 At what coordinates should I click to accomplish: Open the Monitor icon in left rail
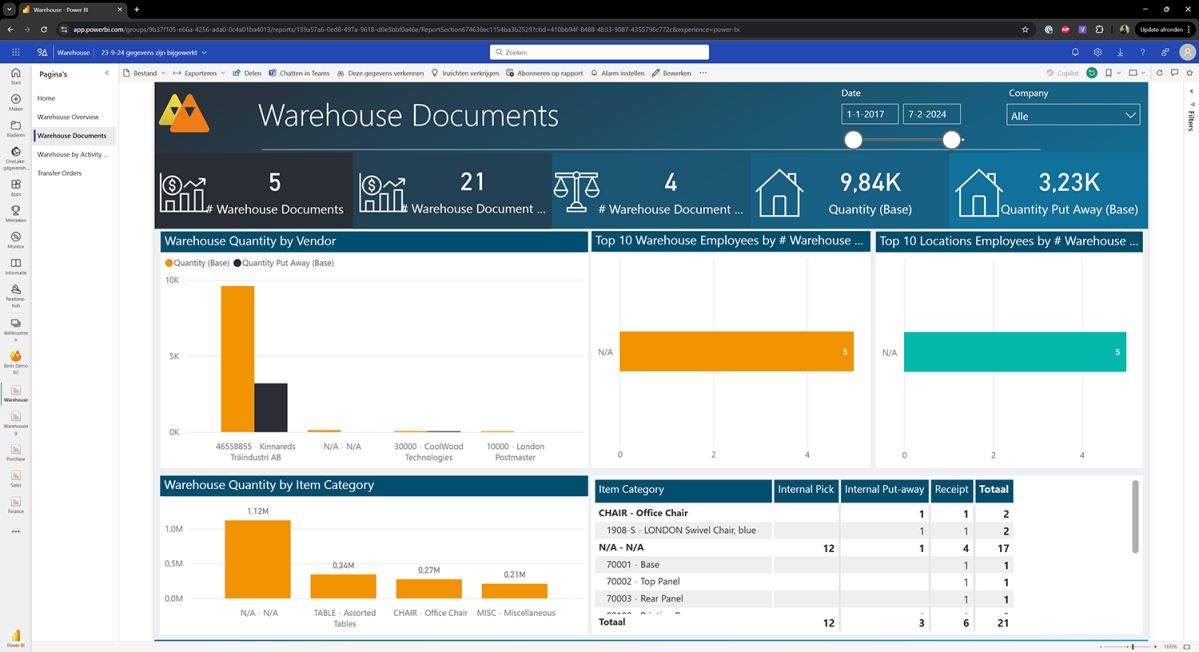[15, 237]
